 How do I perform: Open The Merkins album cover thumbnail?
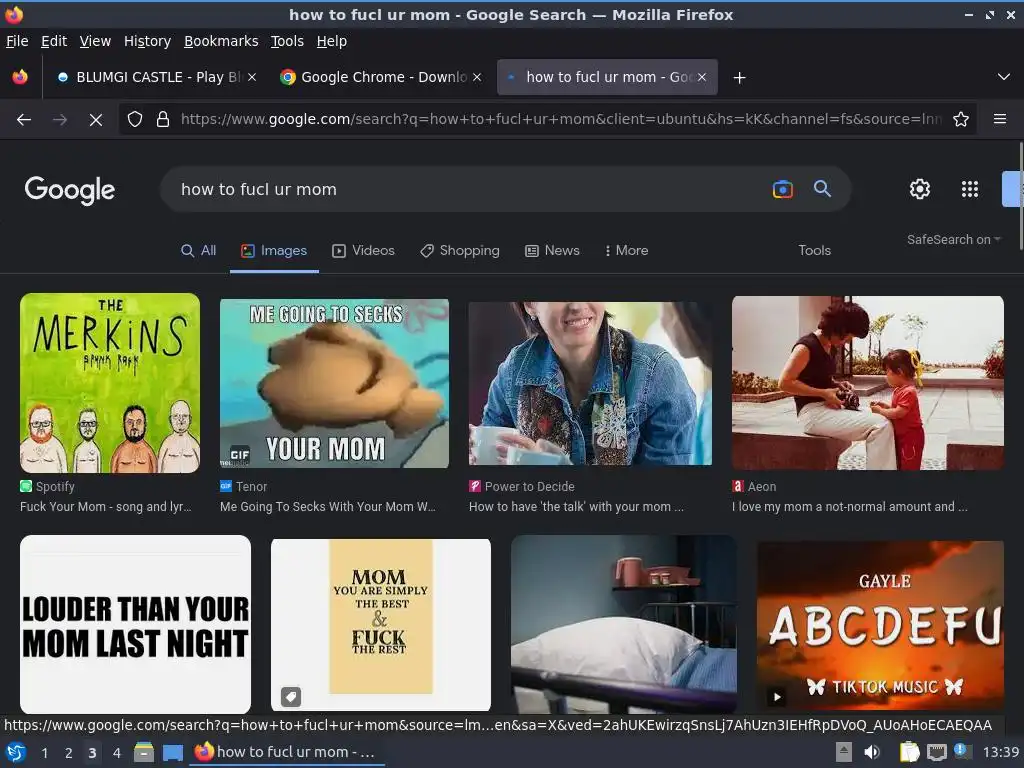click(110, 383)
